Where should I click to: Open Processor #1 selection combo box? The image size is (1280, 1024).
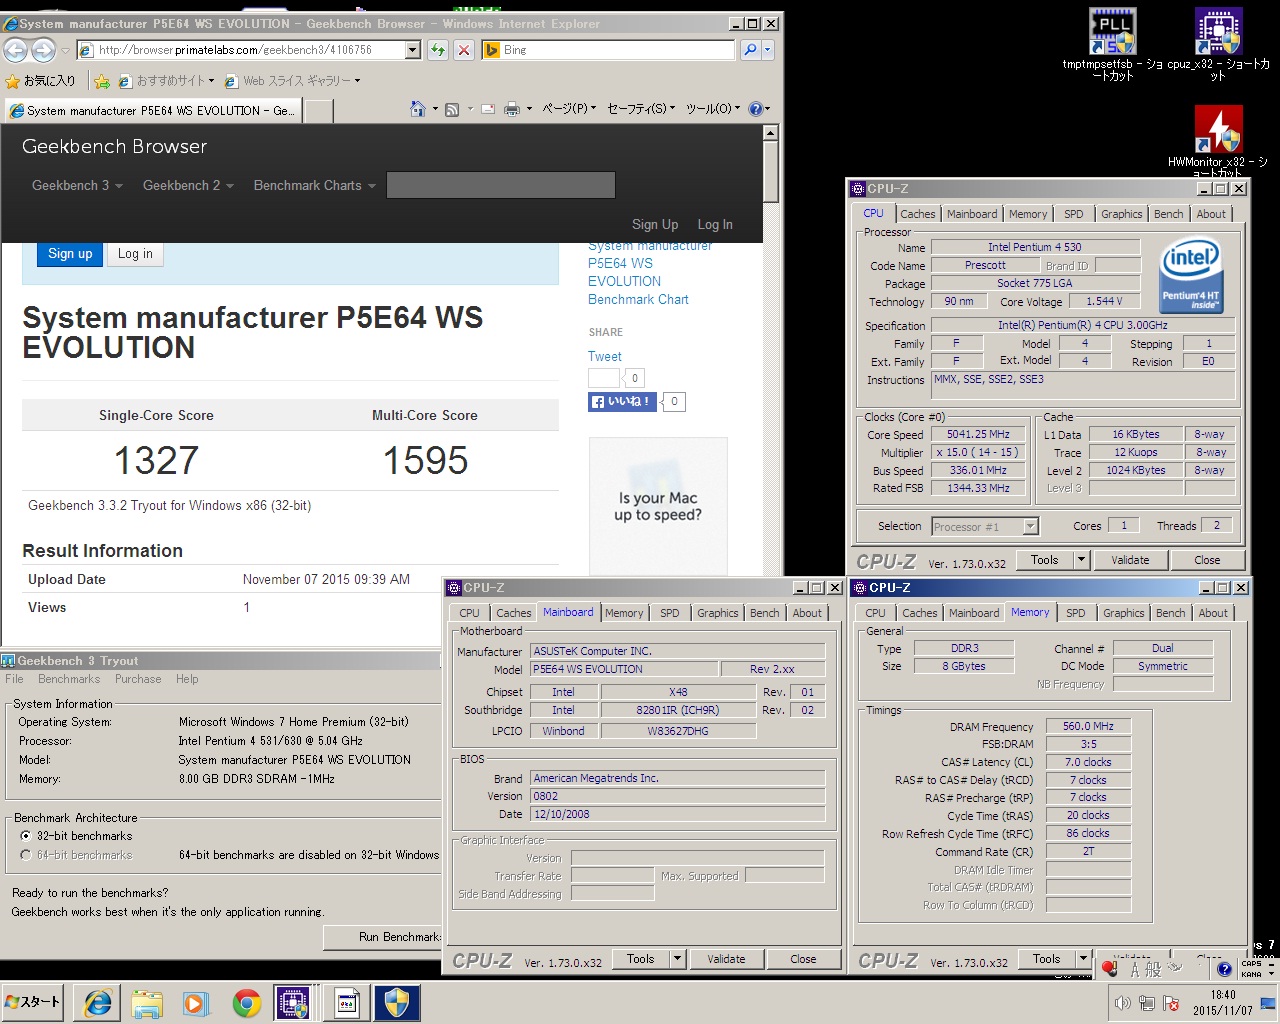pyautogui.click(x=986, y=526)
